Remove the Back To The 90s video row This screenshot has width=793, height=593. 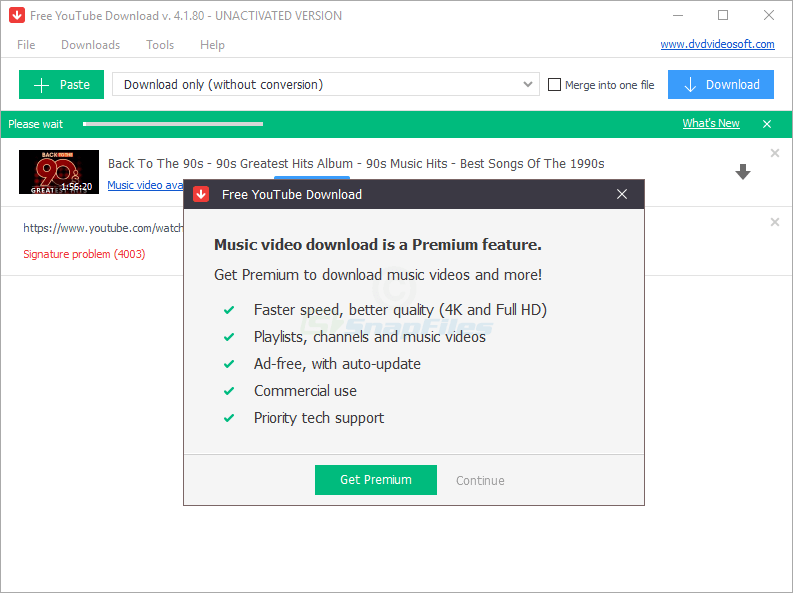coord(774,153)
